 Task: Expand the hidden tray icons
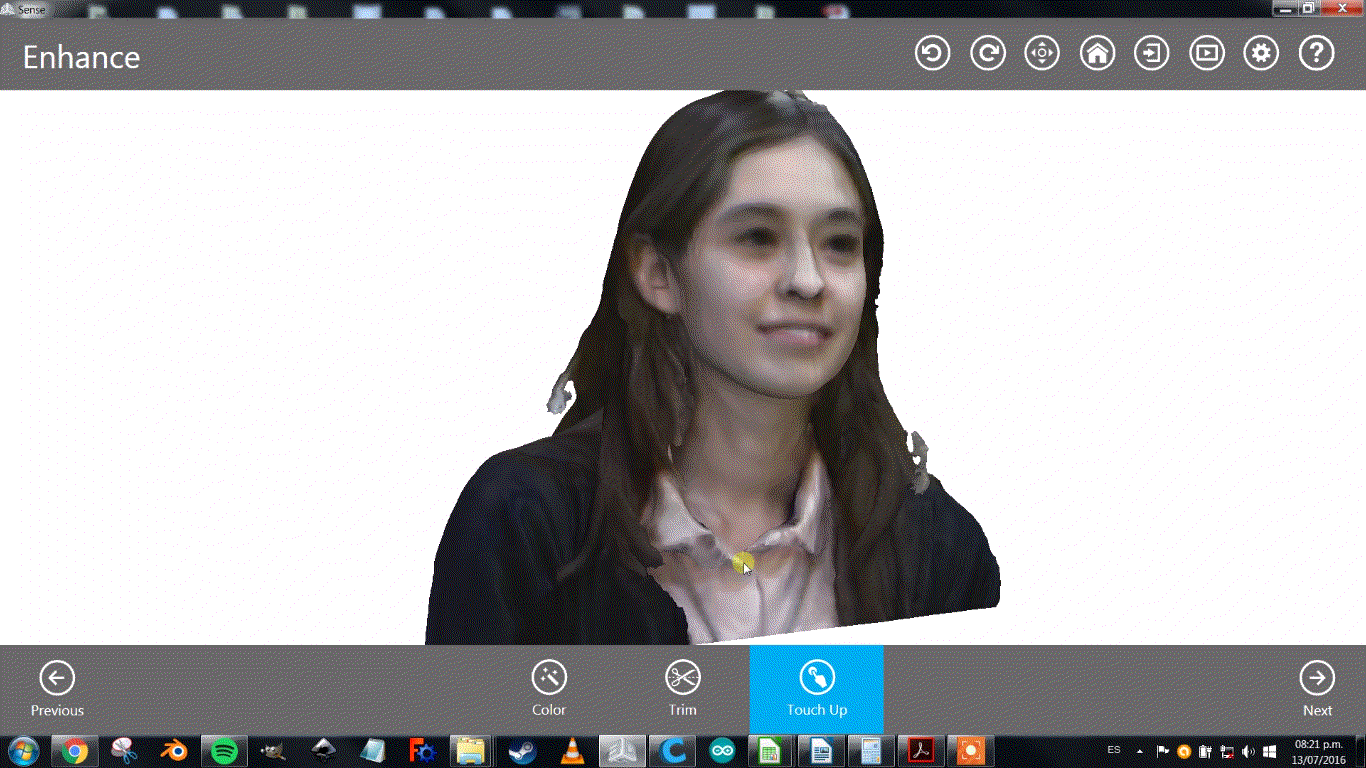1141,750
